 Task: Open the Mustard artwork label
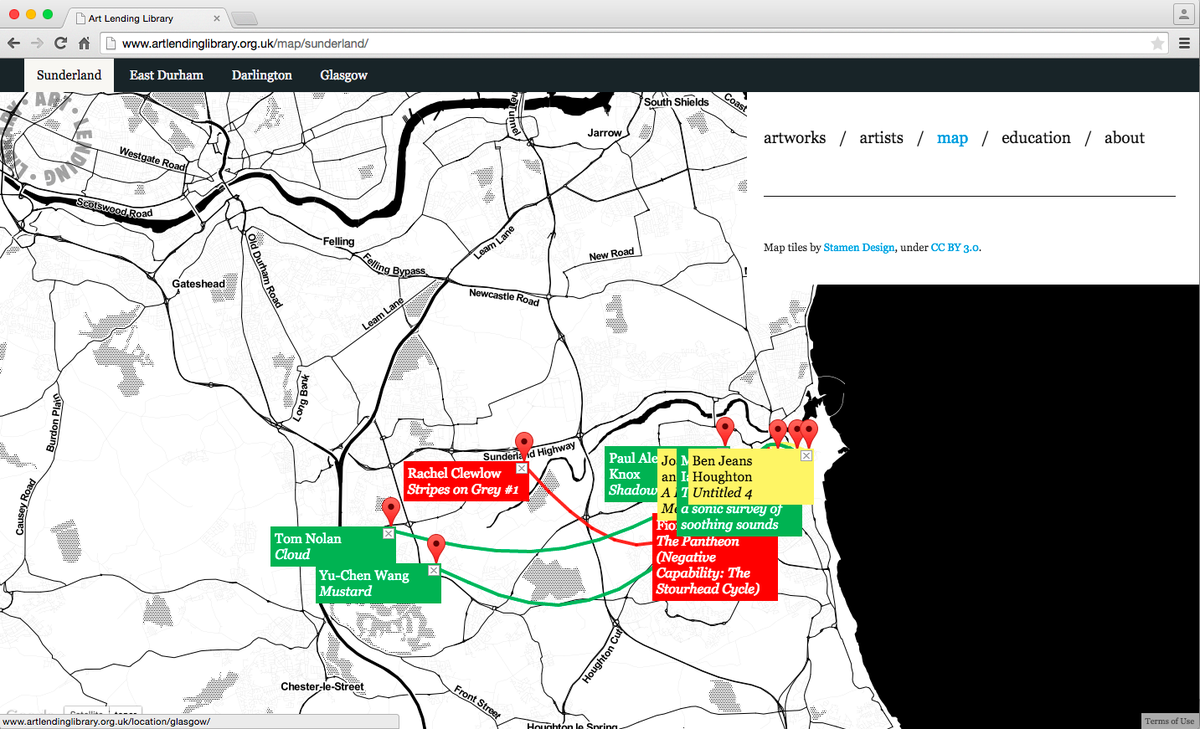(346, 591)
